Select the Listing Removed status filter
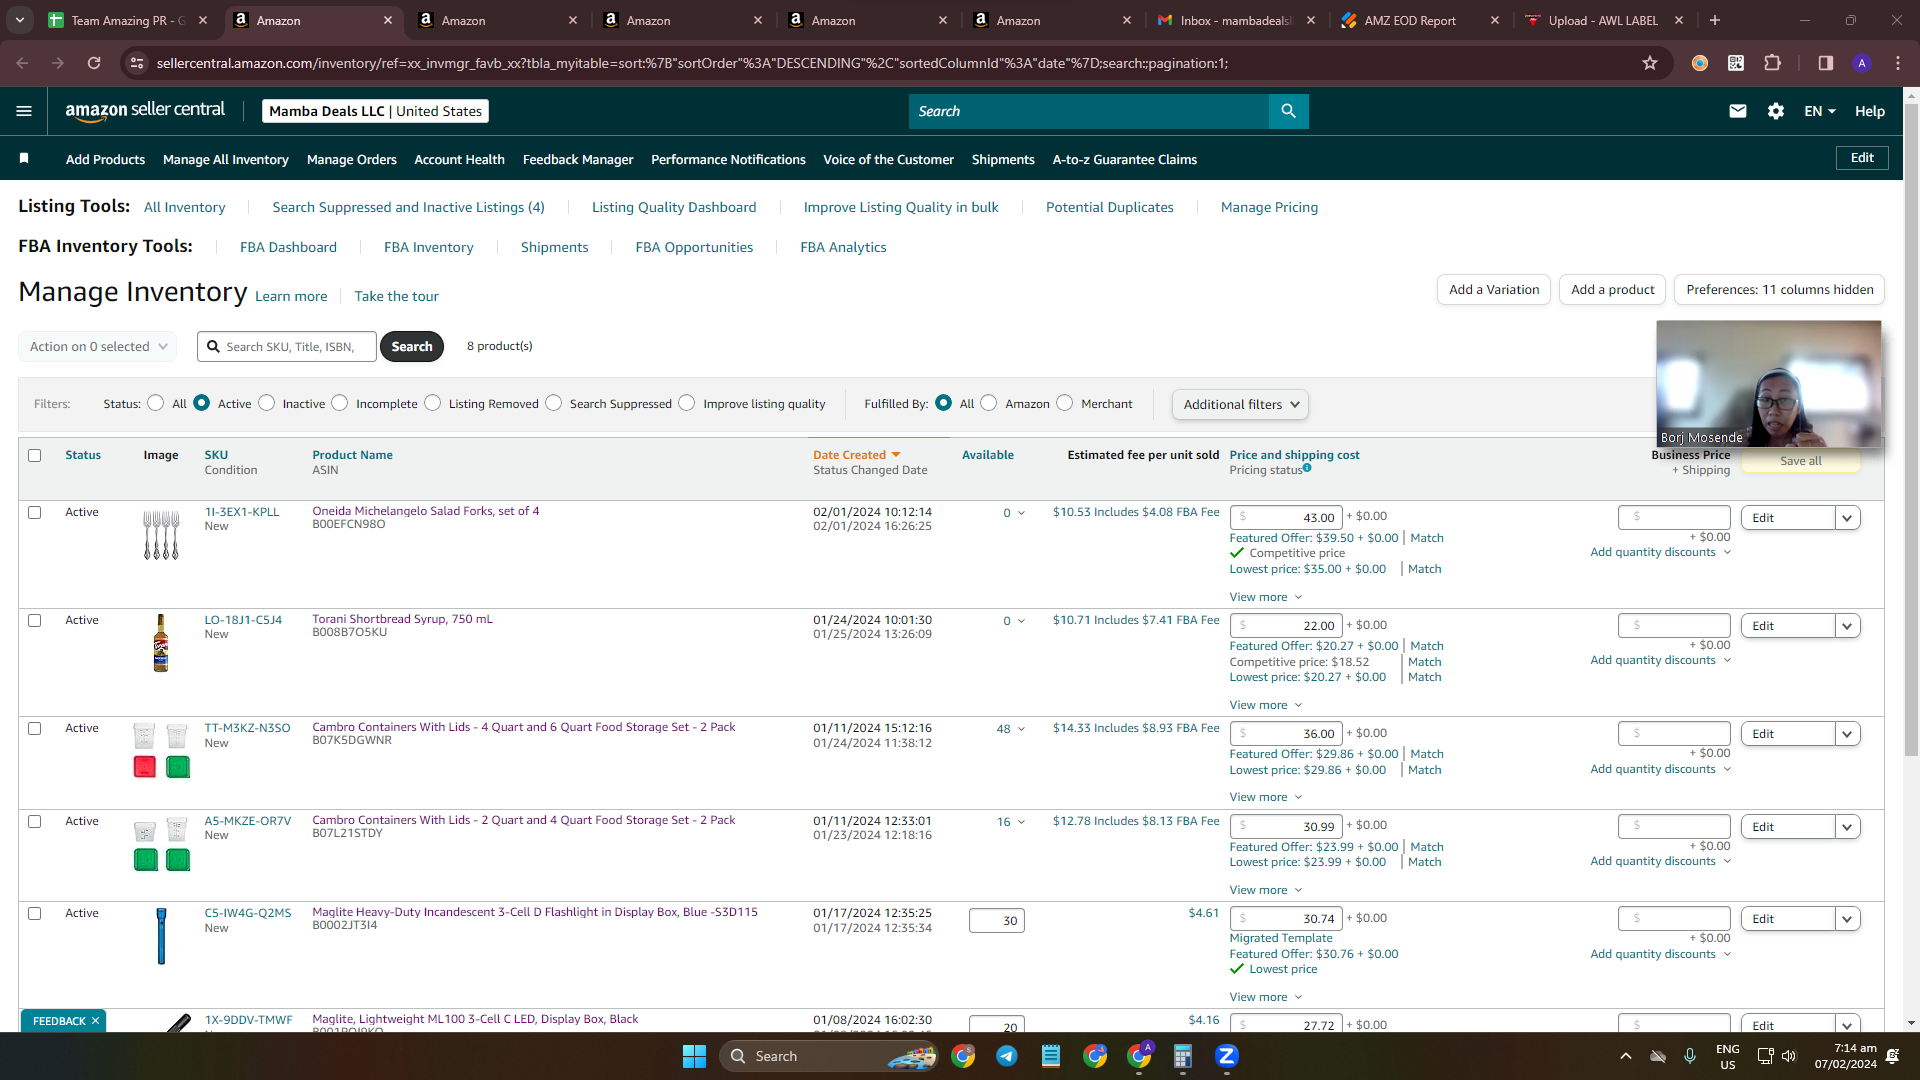The width and height of the screenshot is (1920, 1080). pos(432,403)
